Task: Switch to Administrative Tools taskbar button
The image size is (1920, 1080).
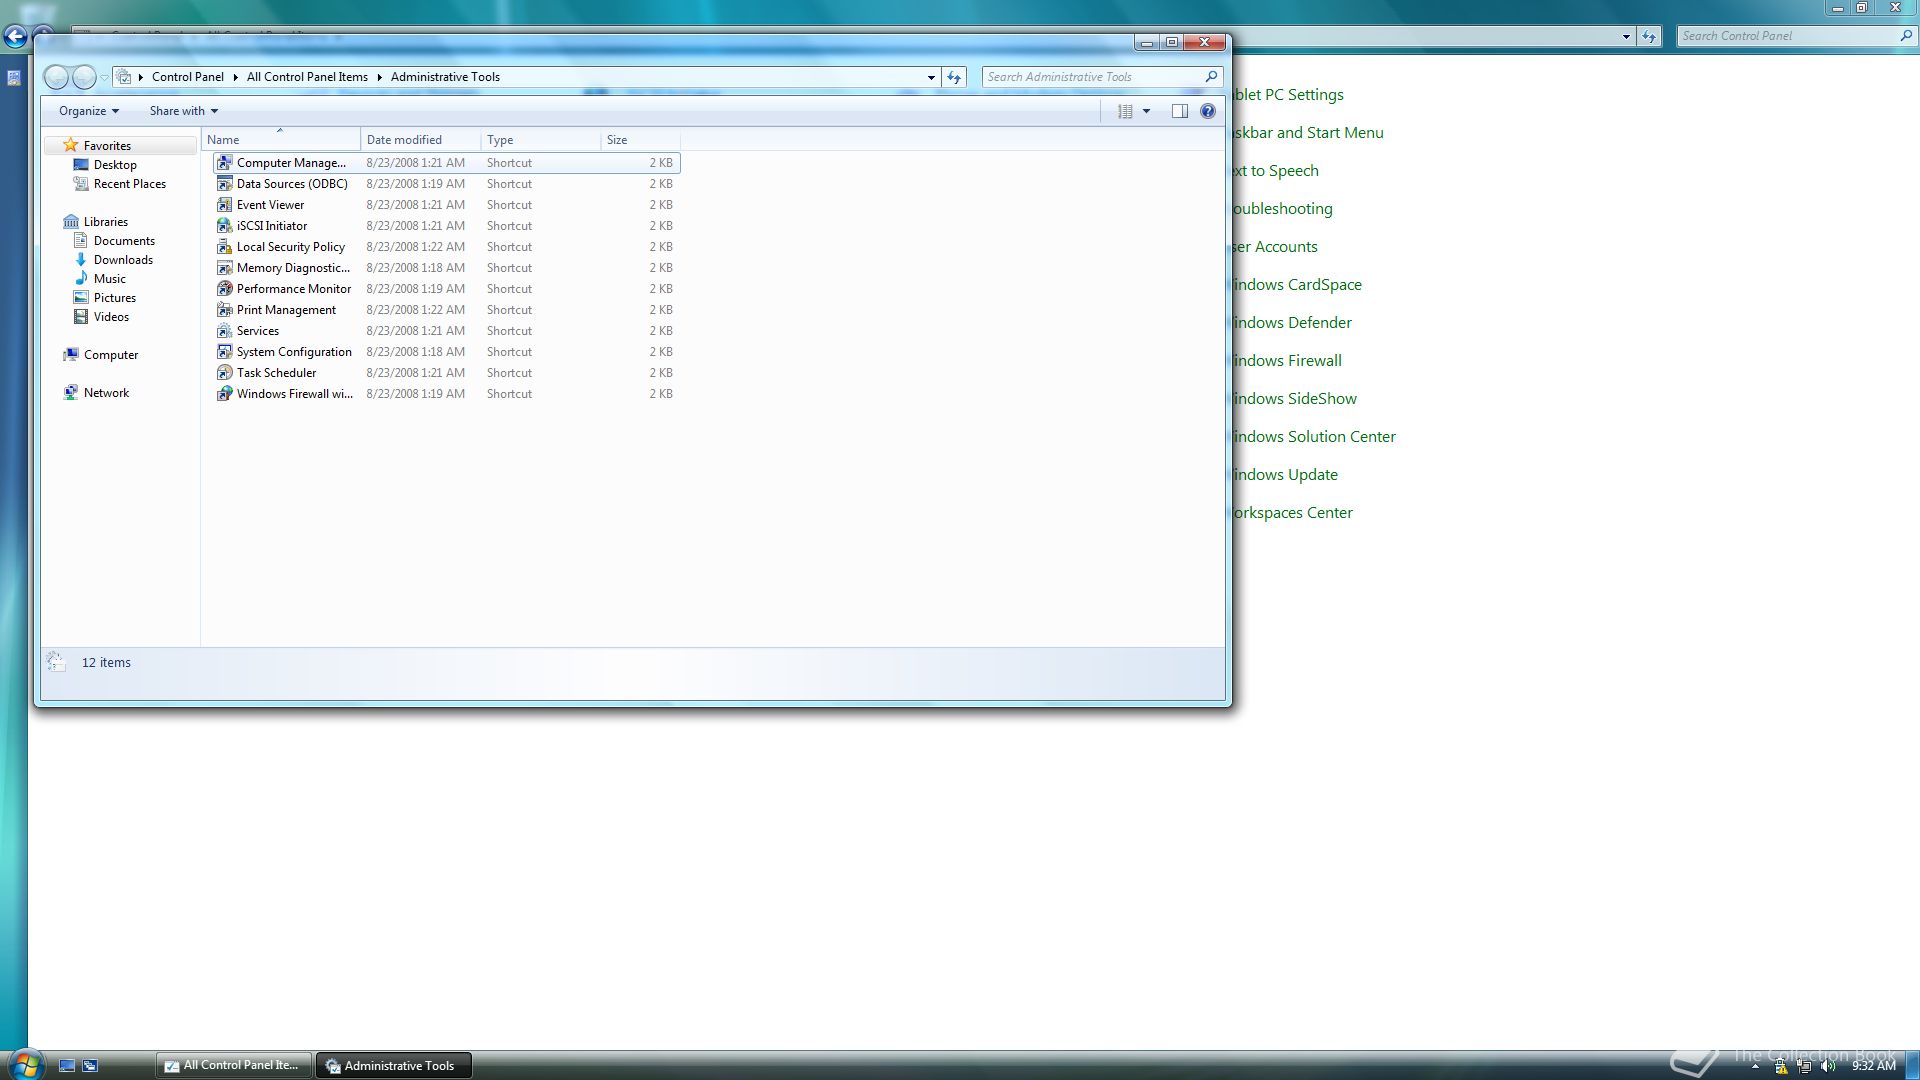Action: [x=394, y=1065]
